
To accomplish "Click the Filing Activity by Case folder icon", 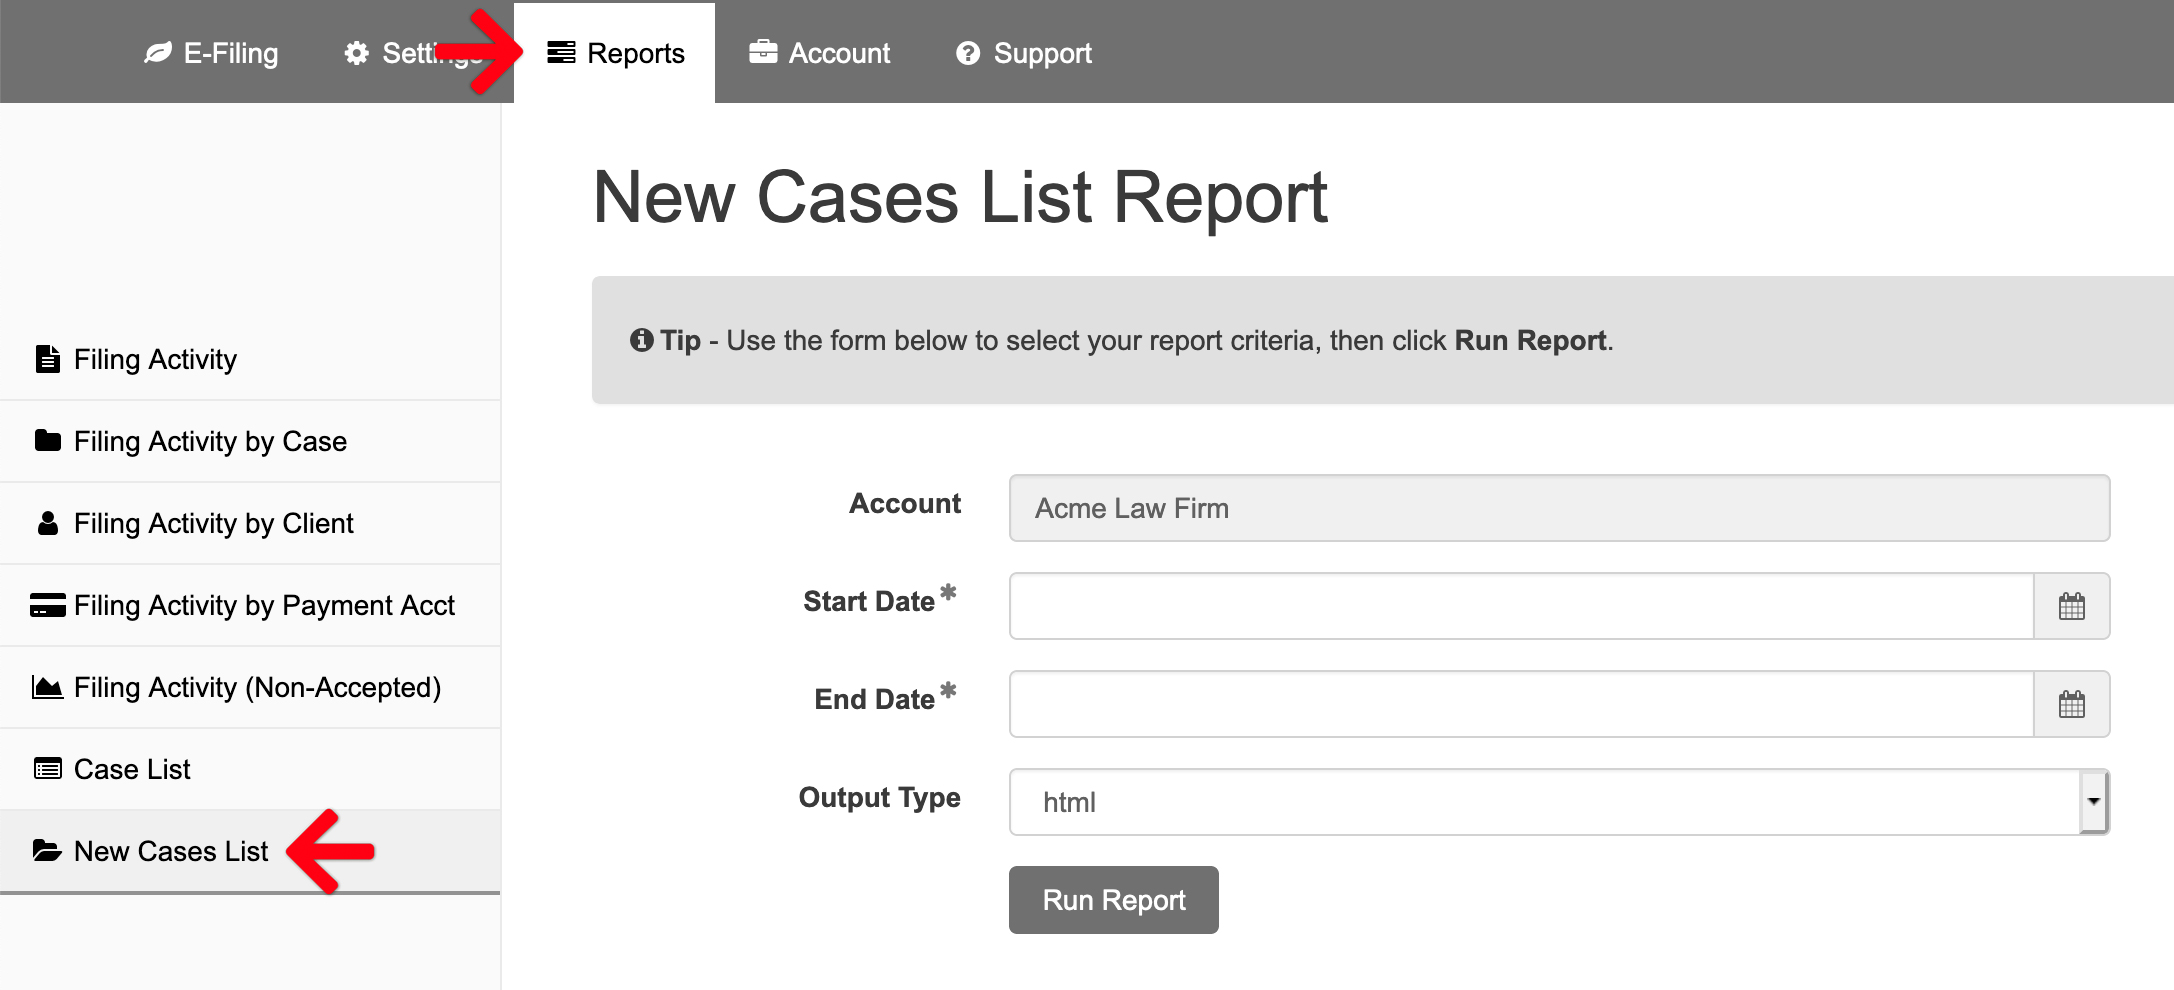I will pos(47,440).
